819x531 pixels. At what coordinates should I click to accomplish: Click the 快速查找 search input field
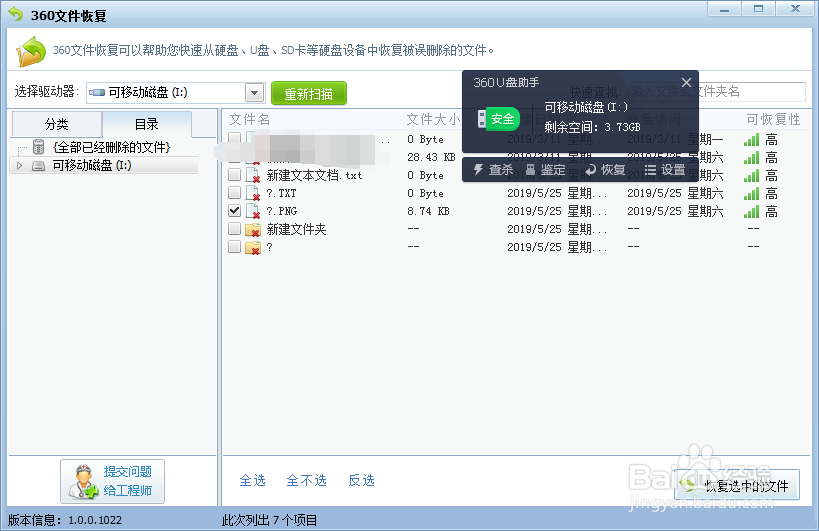point(717,92)
